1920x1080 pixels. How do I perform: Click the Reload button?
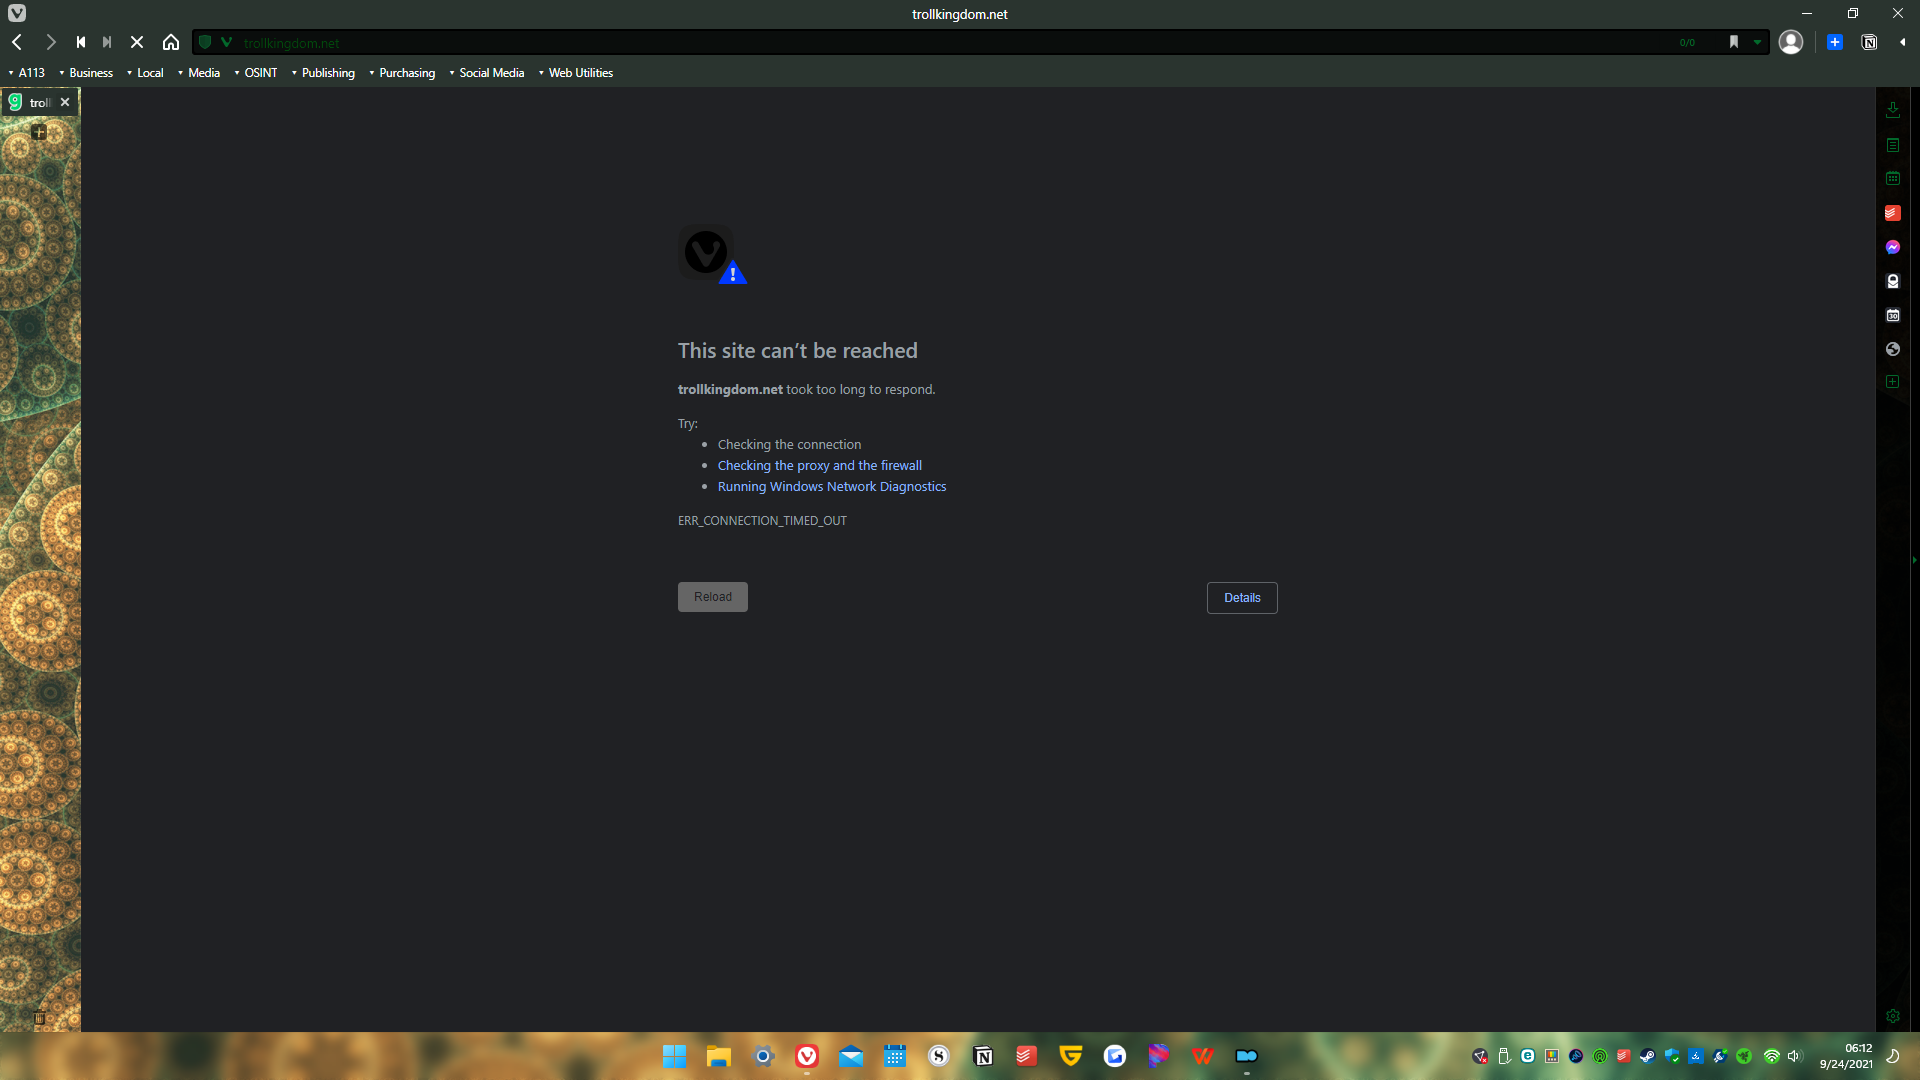click(x=713, y=597)
